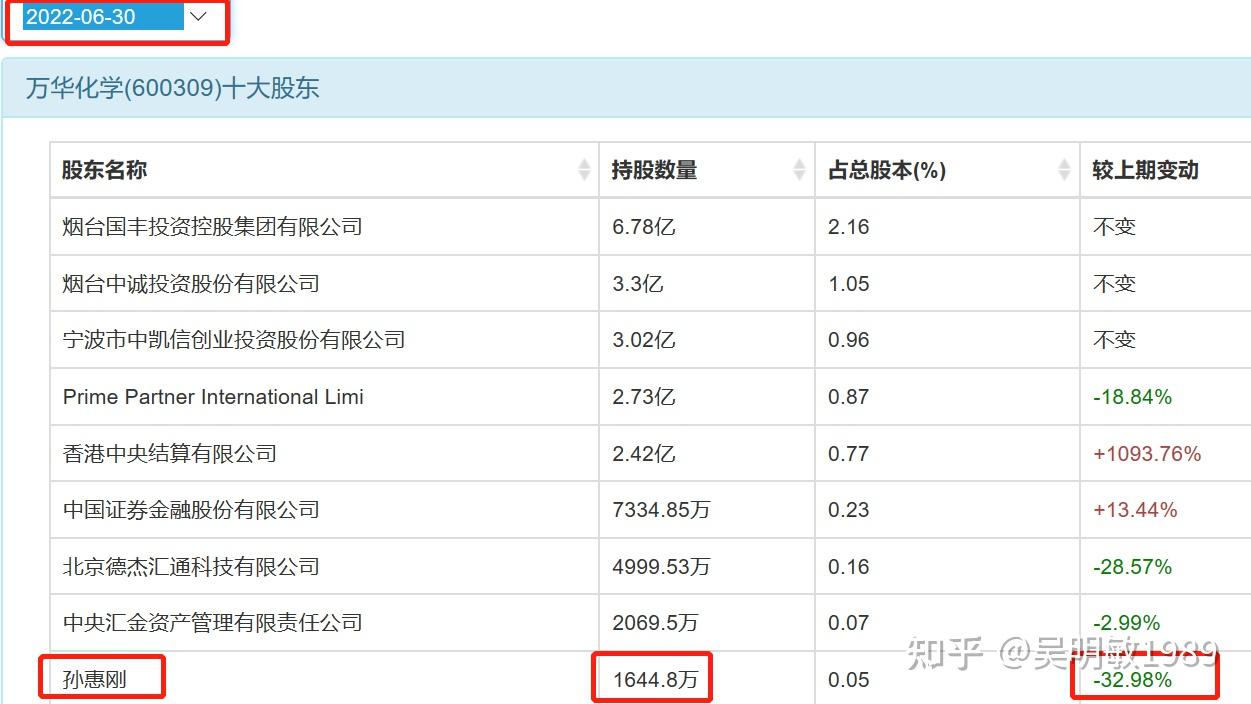Click the 2069.5万 holding value

(655, 623)
